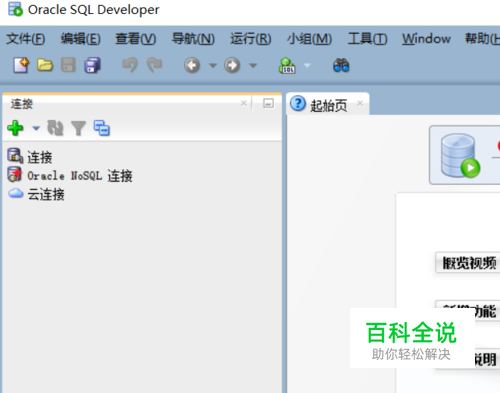Apply filter funnel icon in Connections panel
This screenshot has width=500, height=393.
click(x=78, y=128)
